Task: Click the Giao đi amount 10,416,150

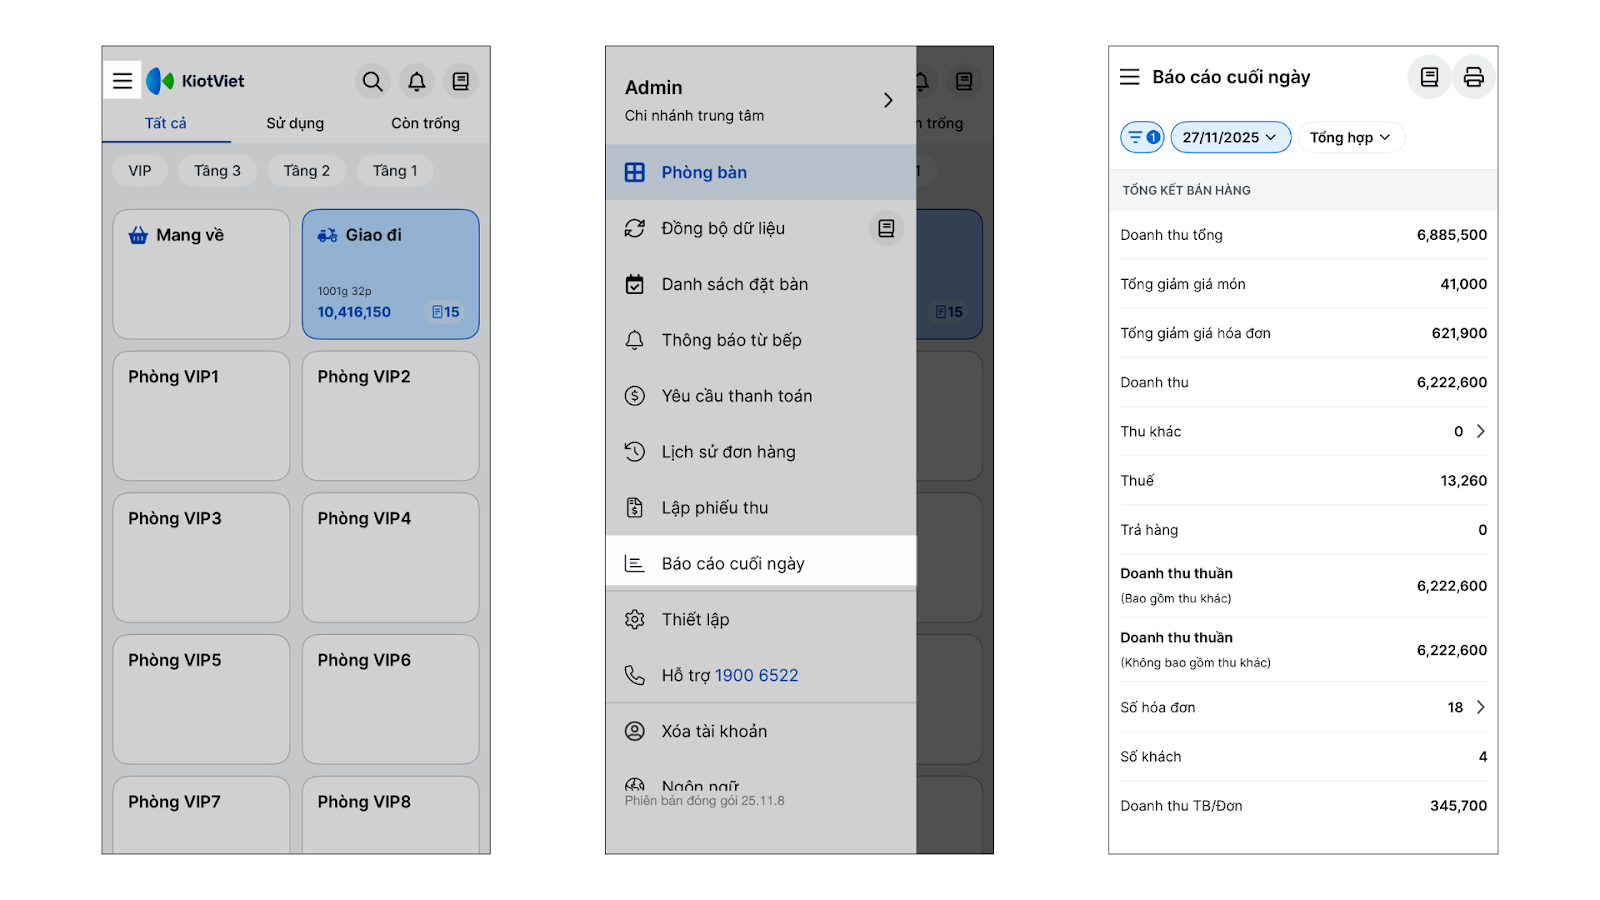Action: [x=354, y=312]
